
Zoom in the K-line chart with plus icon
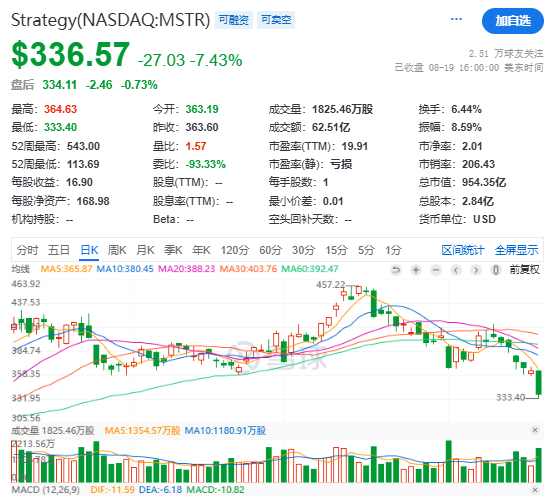[416, 270]
